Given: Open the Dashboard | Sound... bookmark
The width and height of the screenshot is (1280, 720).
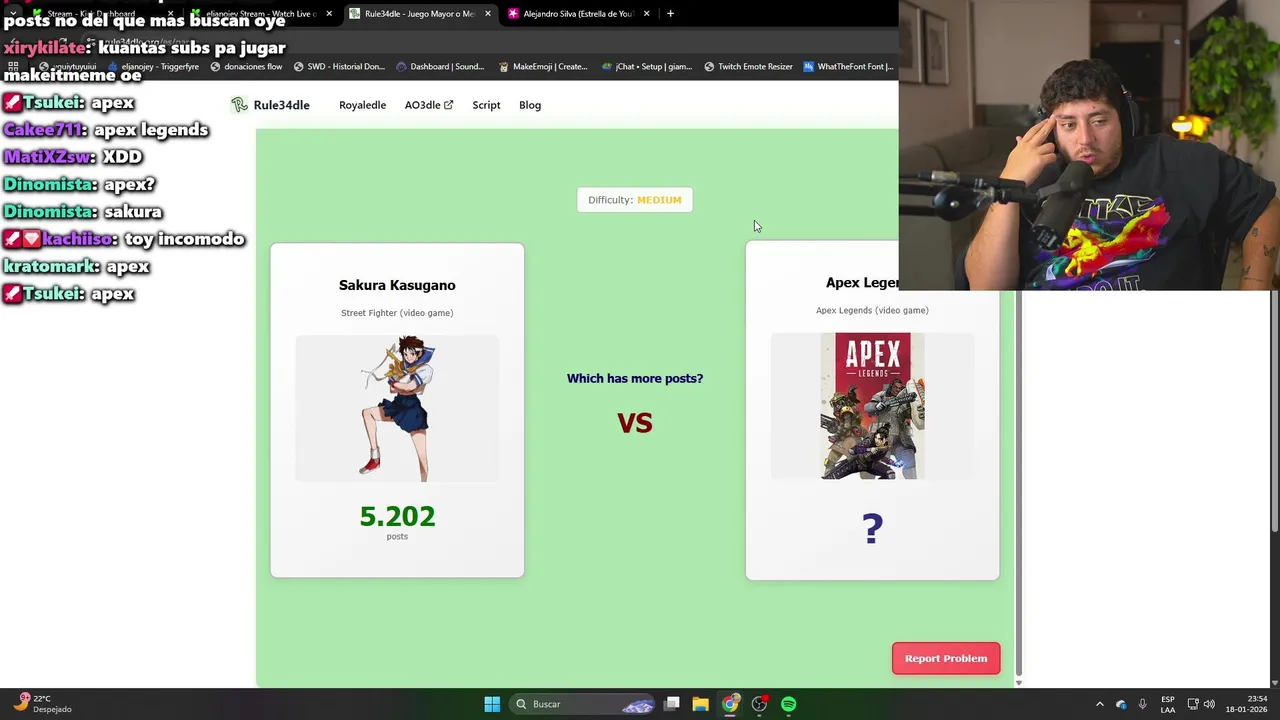Looking at the screenshot, I should [440, 67].
